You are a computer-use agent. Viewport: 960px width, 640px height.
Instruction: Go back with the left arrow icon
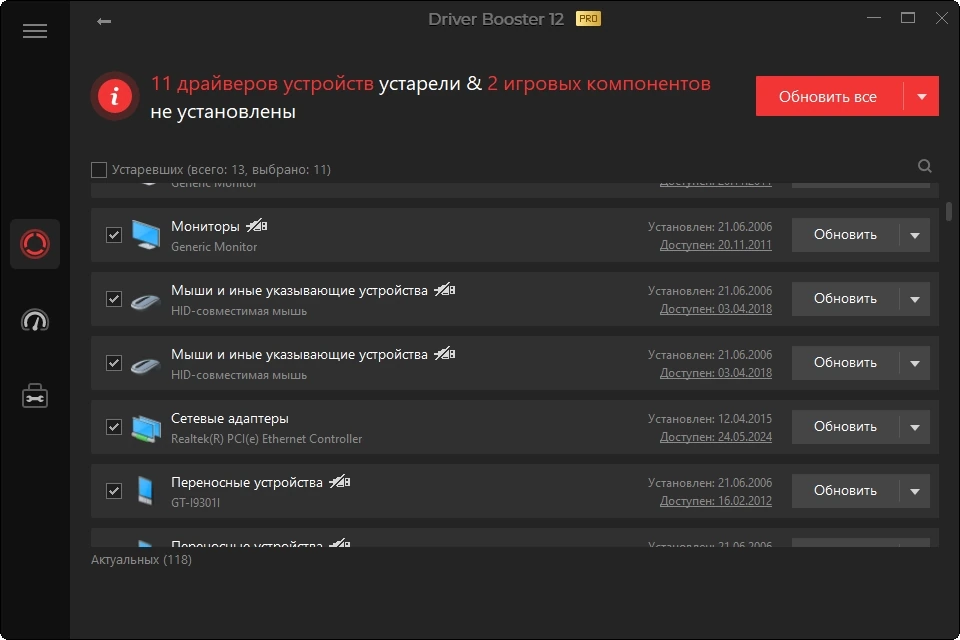(x=103, y=21)
